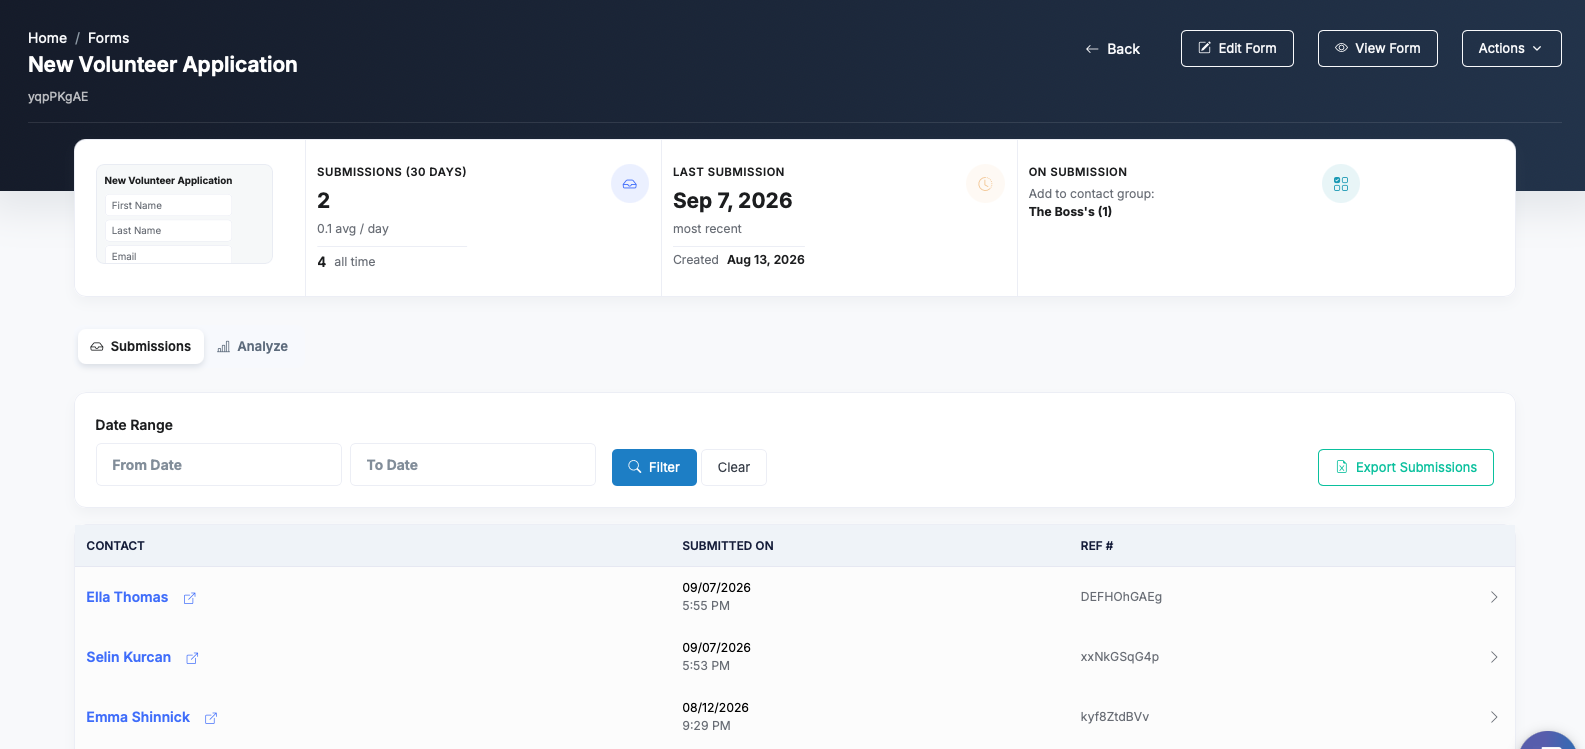Click the grid icon beside On Submission
Image resolution: width=1585 pixels, height=749 pixels.
click(1341, 184)
